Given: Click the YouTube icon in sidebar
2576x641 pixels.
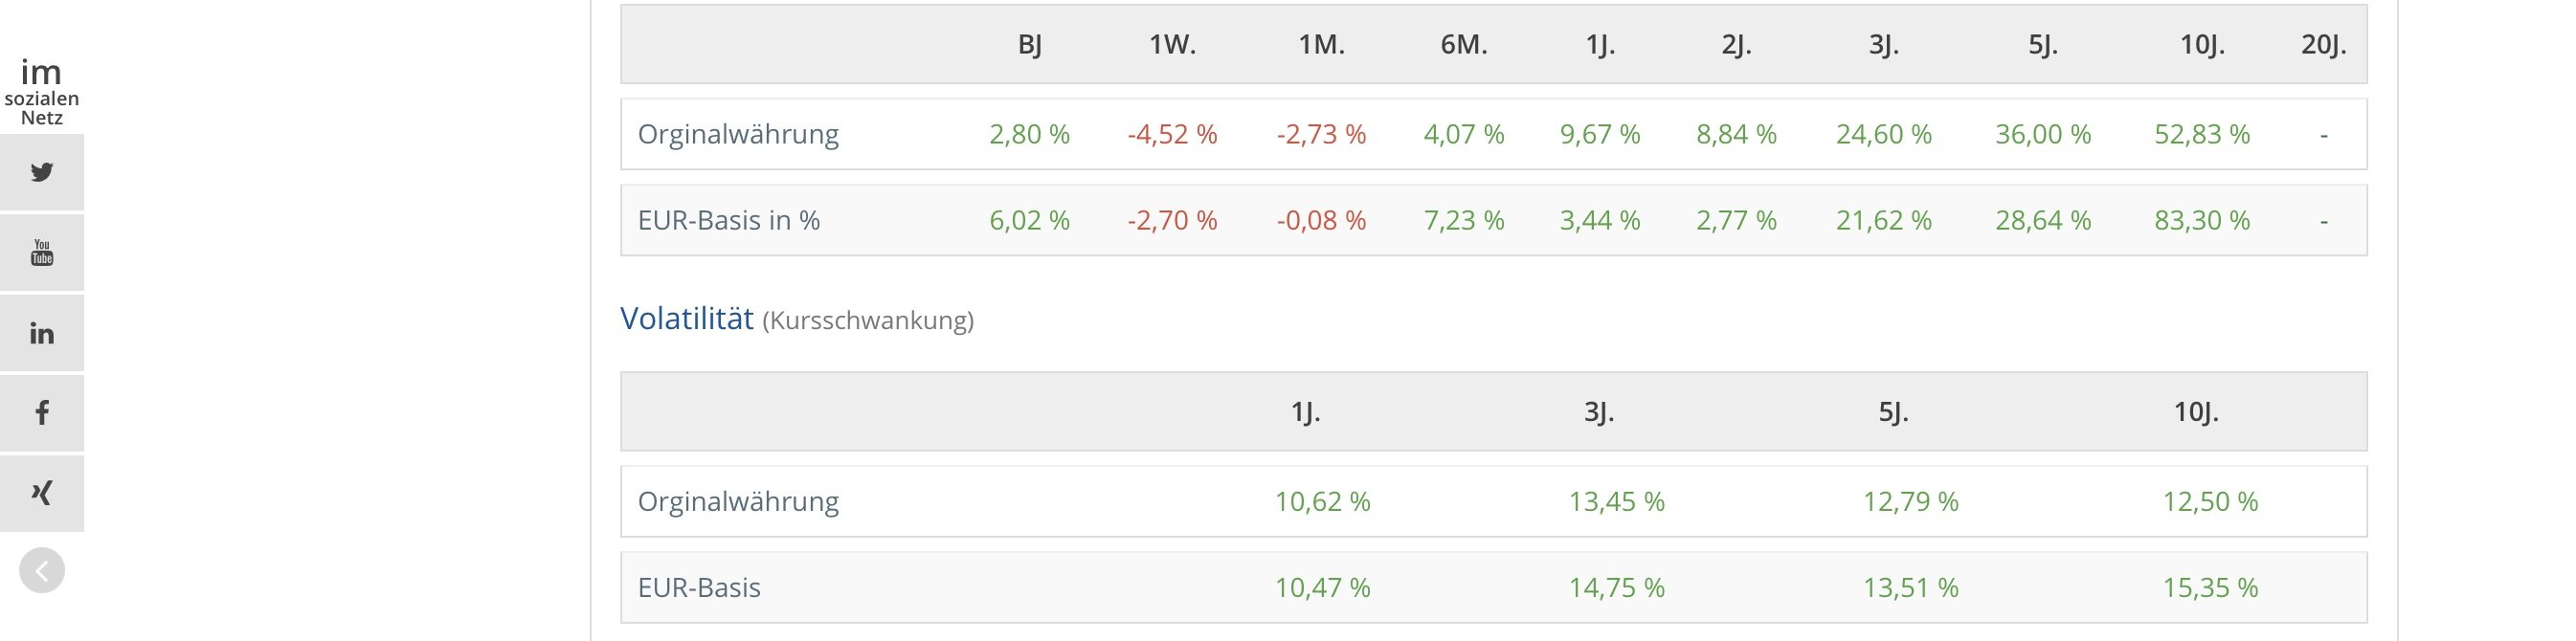Looking at the screenshot, I should (x=42, y=252).
